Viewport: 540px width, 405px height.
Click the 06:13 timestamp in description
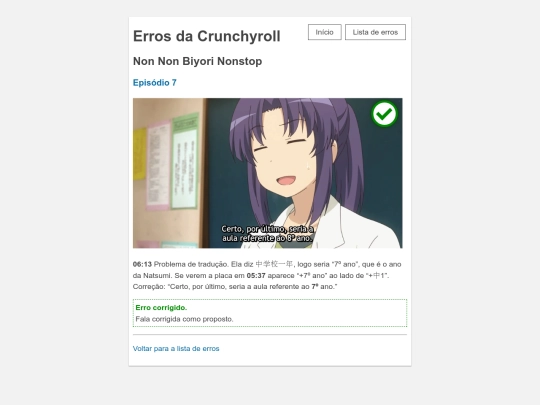(x=142, y=264)
